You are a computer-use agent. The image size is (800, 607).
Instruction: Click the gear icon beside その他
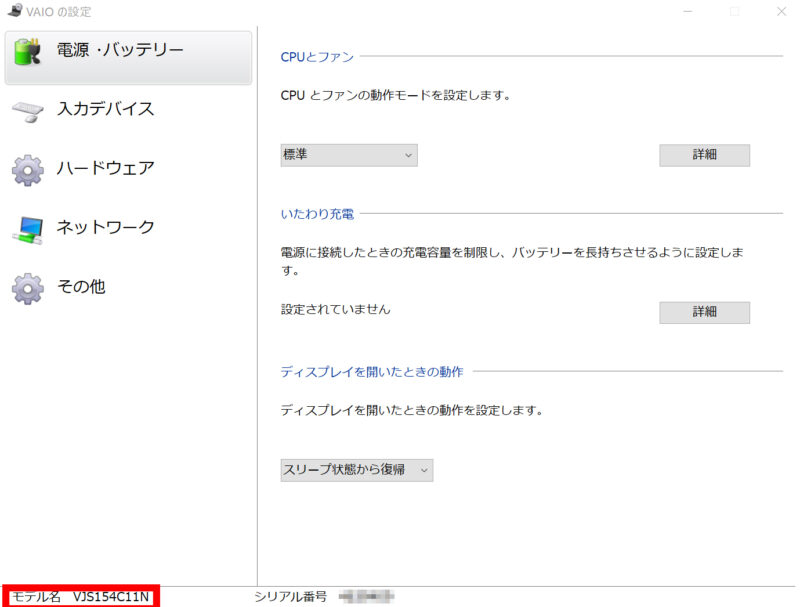pyautogui.click(x=28, y=289)
